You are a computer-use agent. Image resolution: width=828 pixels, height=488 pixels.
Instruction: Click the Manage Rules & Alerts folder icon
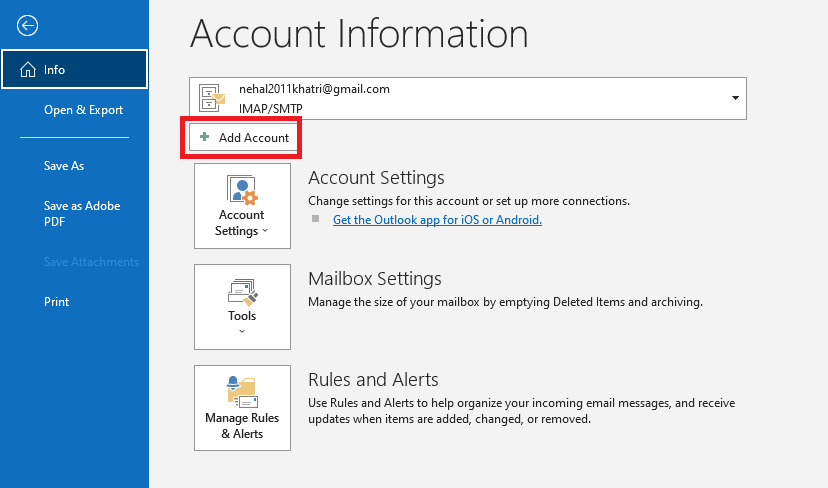[242, 390]
